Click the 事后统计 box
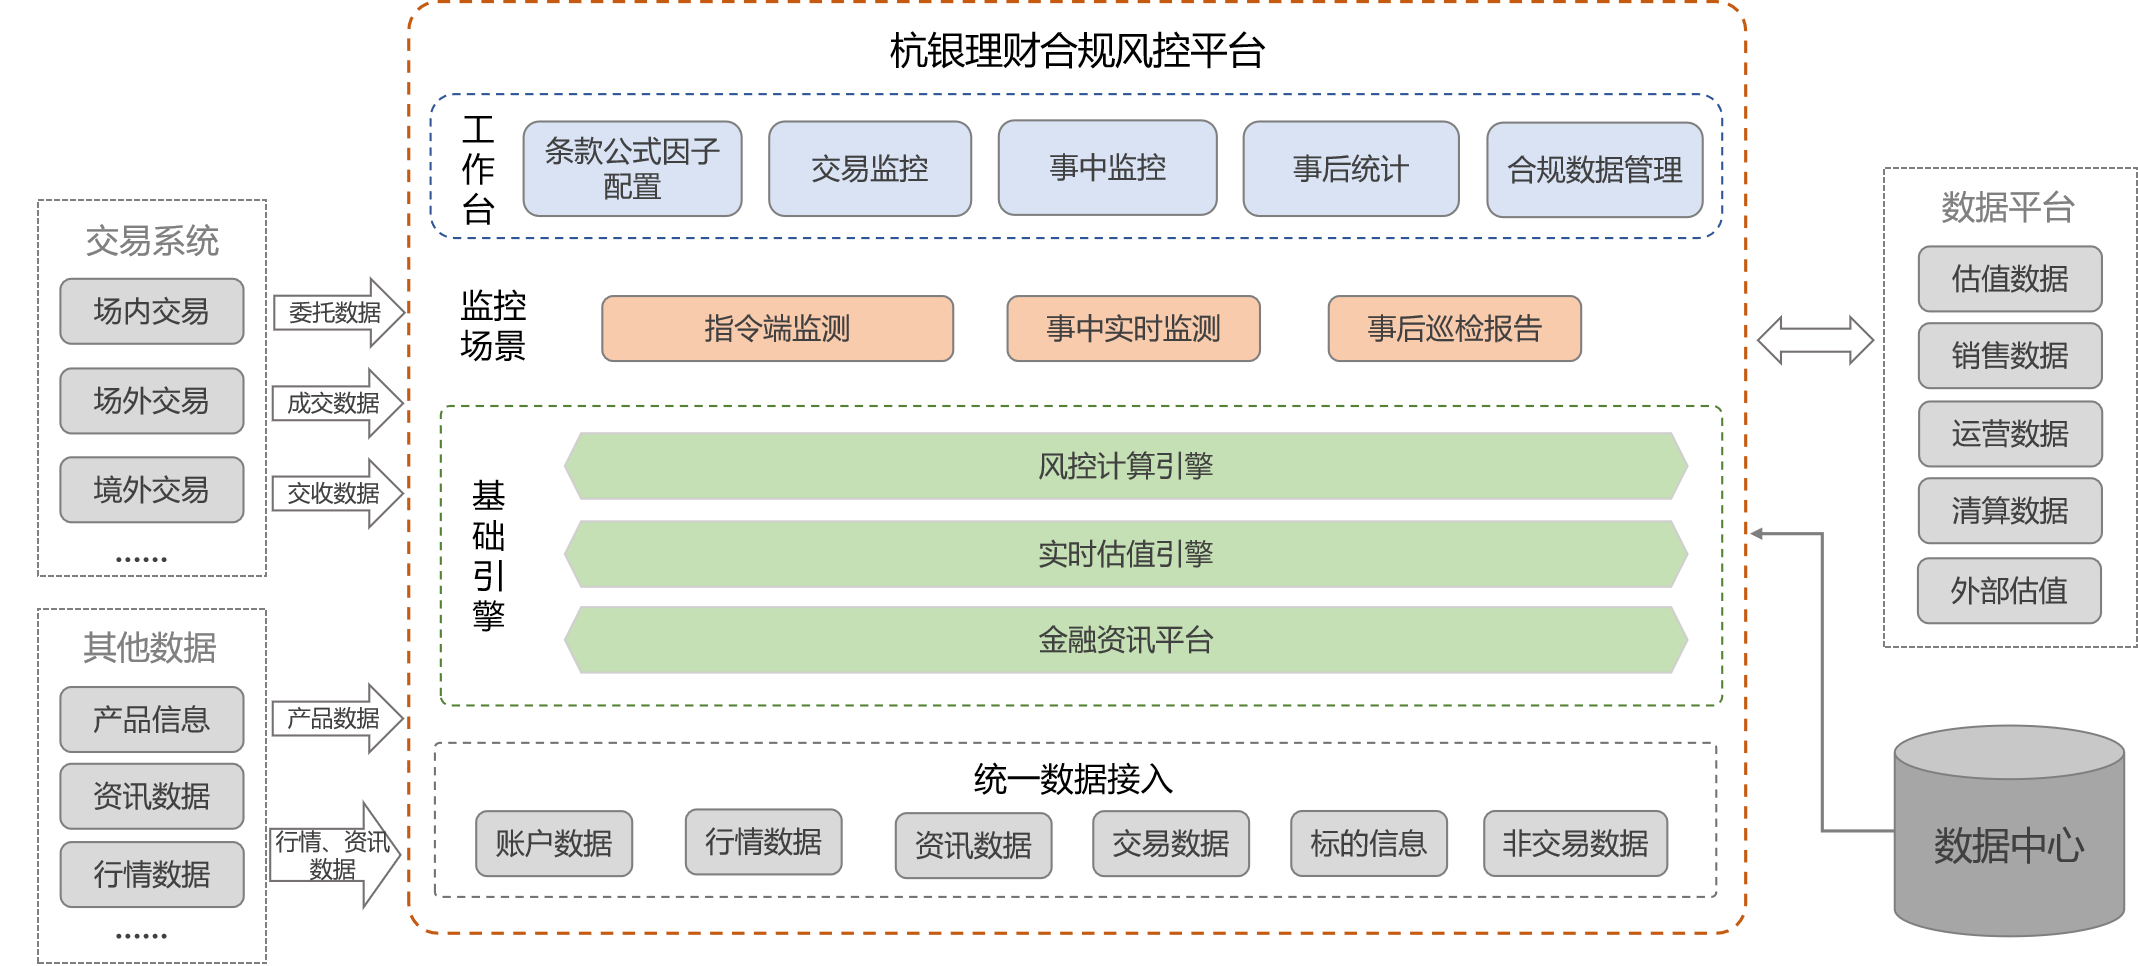 click(1351, 169)
